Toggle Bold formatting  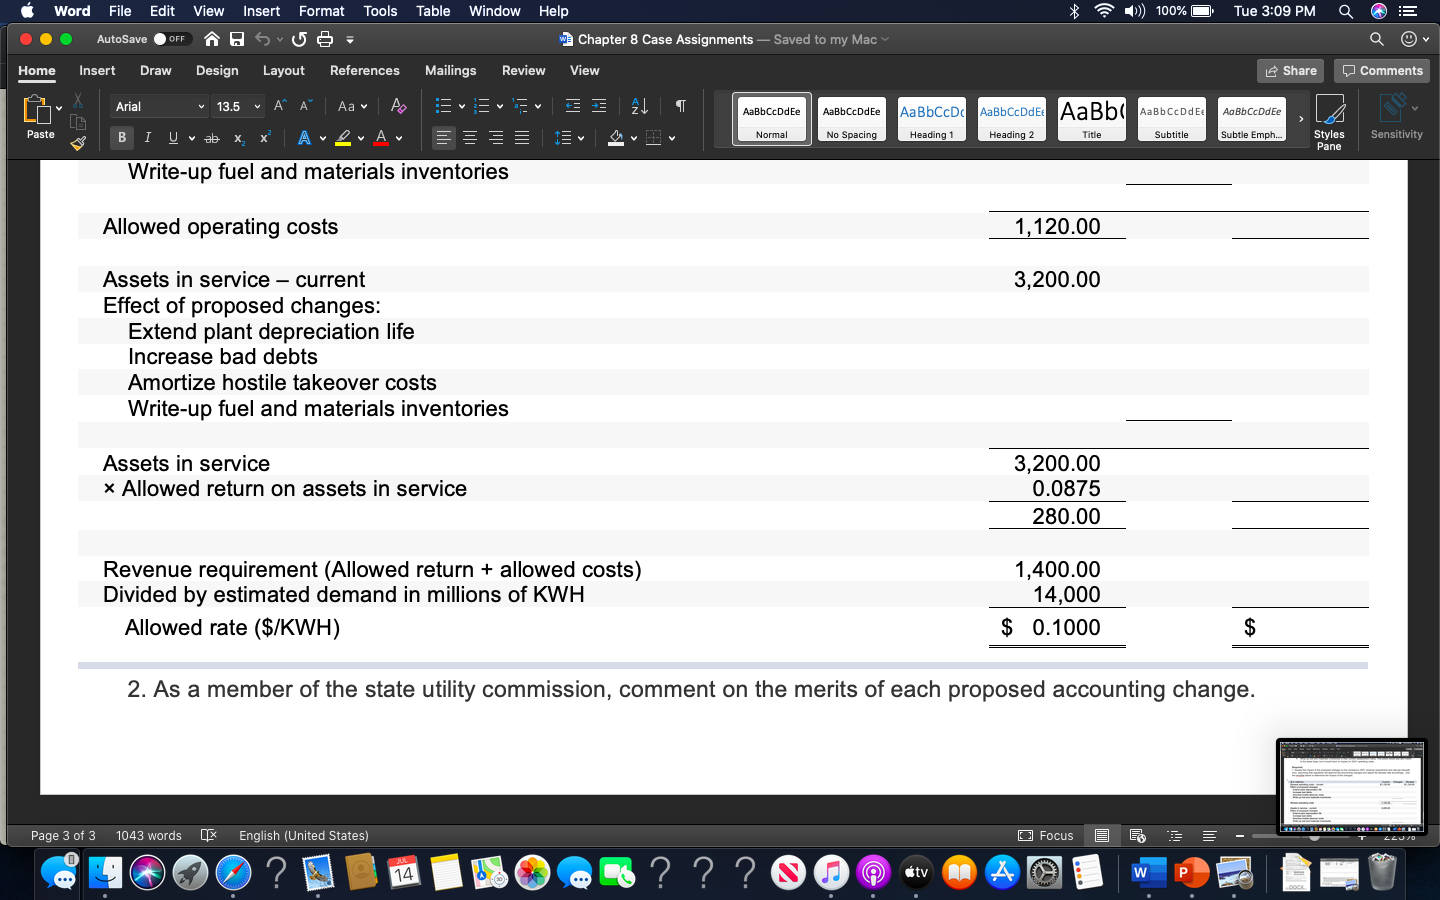point(122,138)
